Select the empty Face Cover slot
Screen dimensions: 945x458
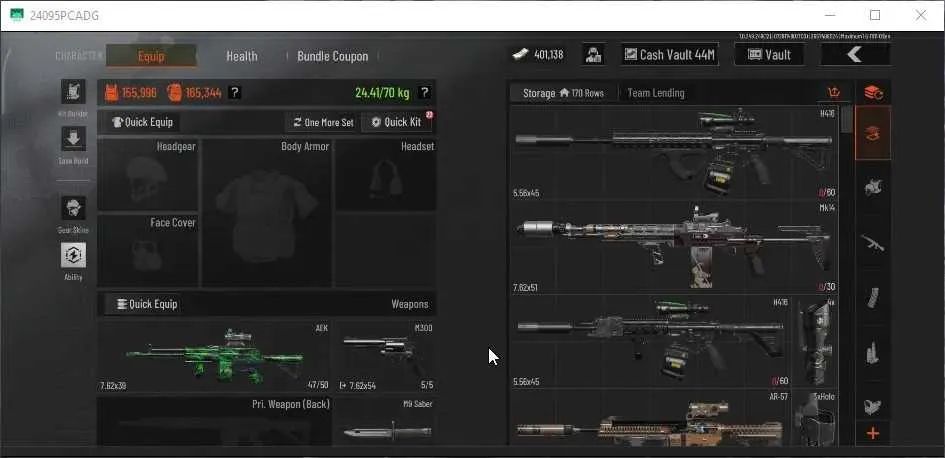148,250
